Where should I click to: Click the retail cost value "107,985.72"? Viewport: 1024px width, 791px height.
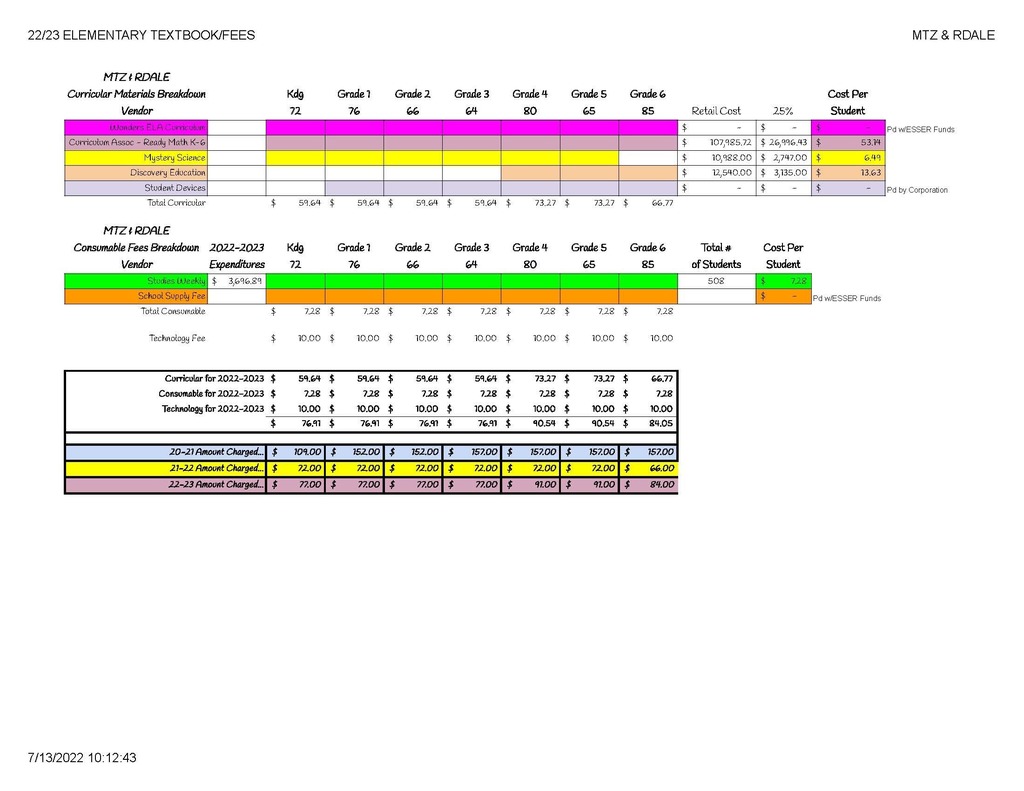click(730, 142)
